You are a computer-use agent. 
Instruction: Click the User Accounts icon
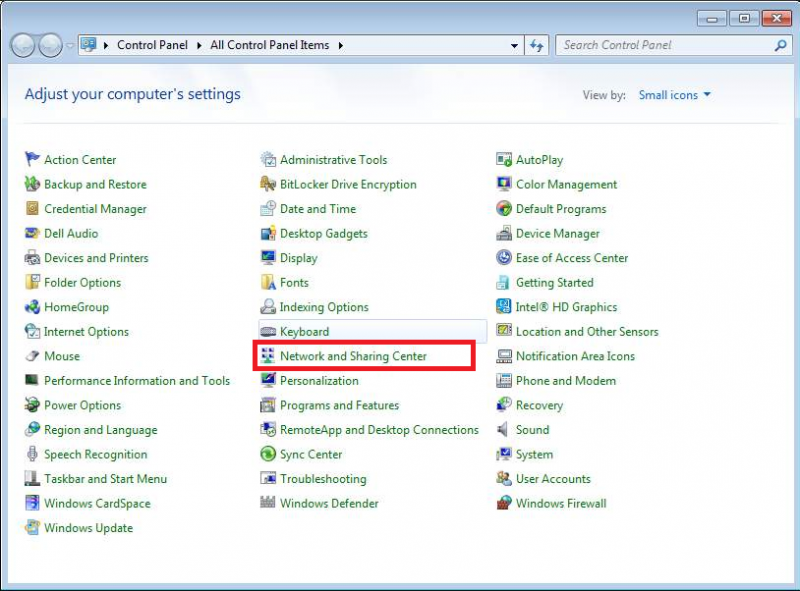tap(504, 478)
